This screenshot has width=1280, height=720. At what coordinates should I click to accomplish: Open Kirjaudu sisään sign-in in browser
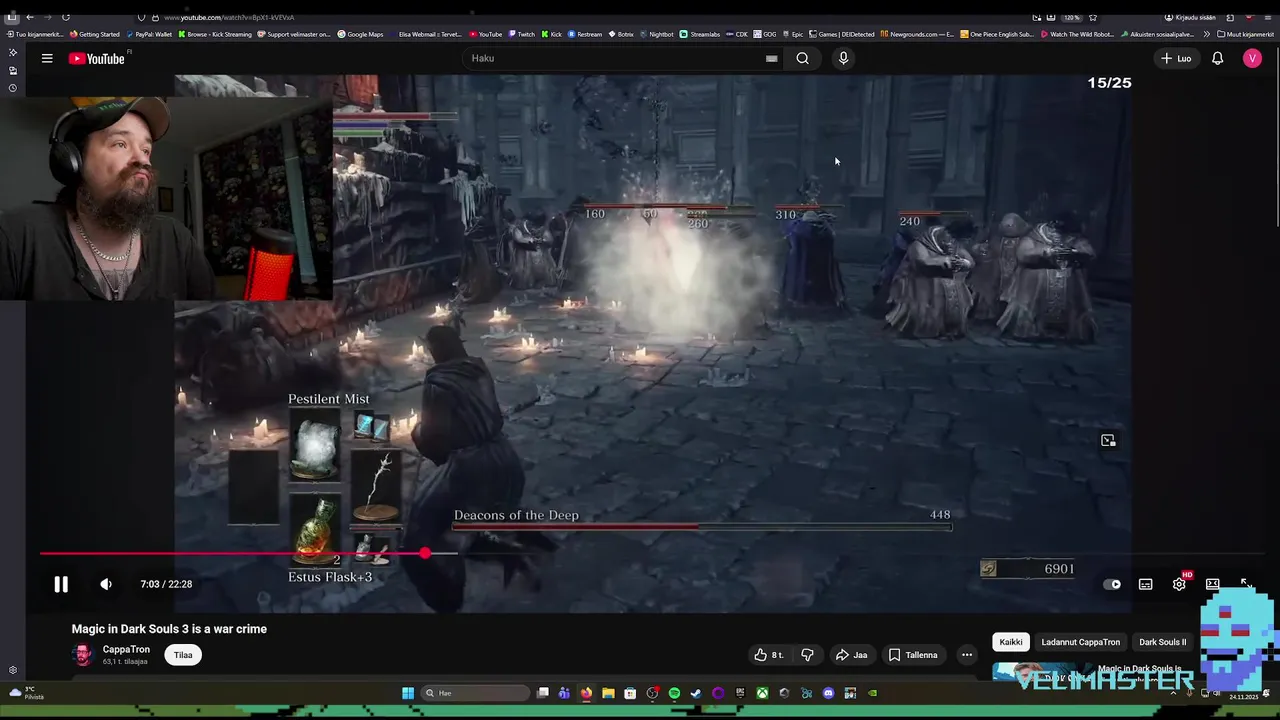[x=1190, y=17]
